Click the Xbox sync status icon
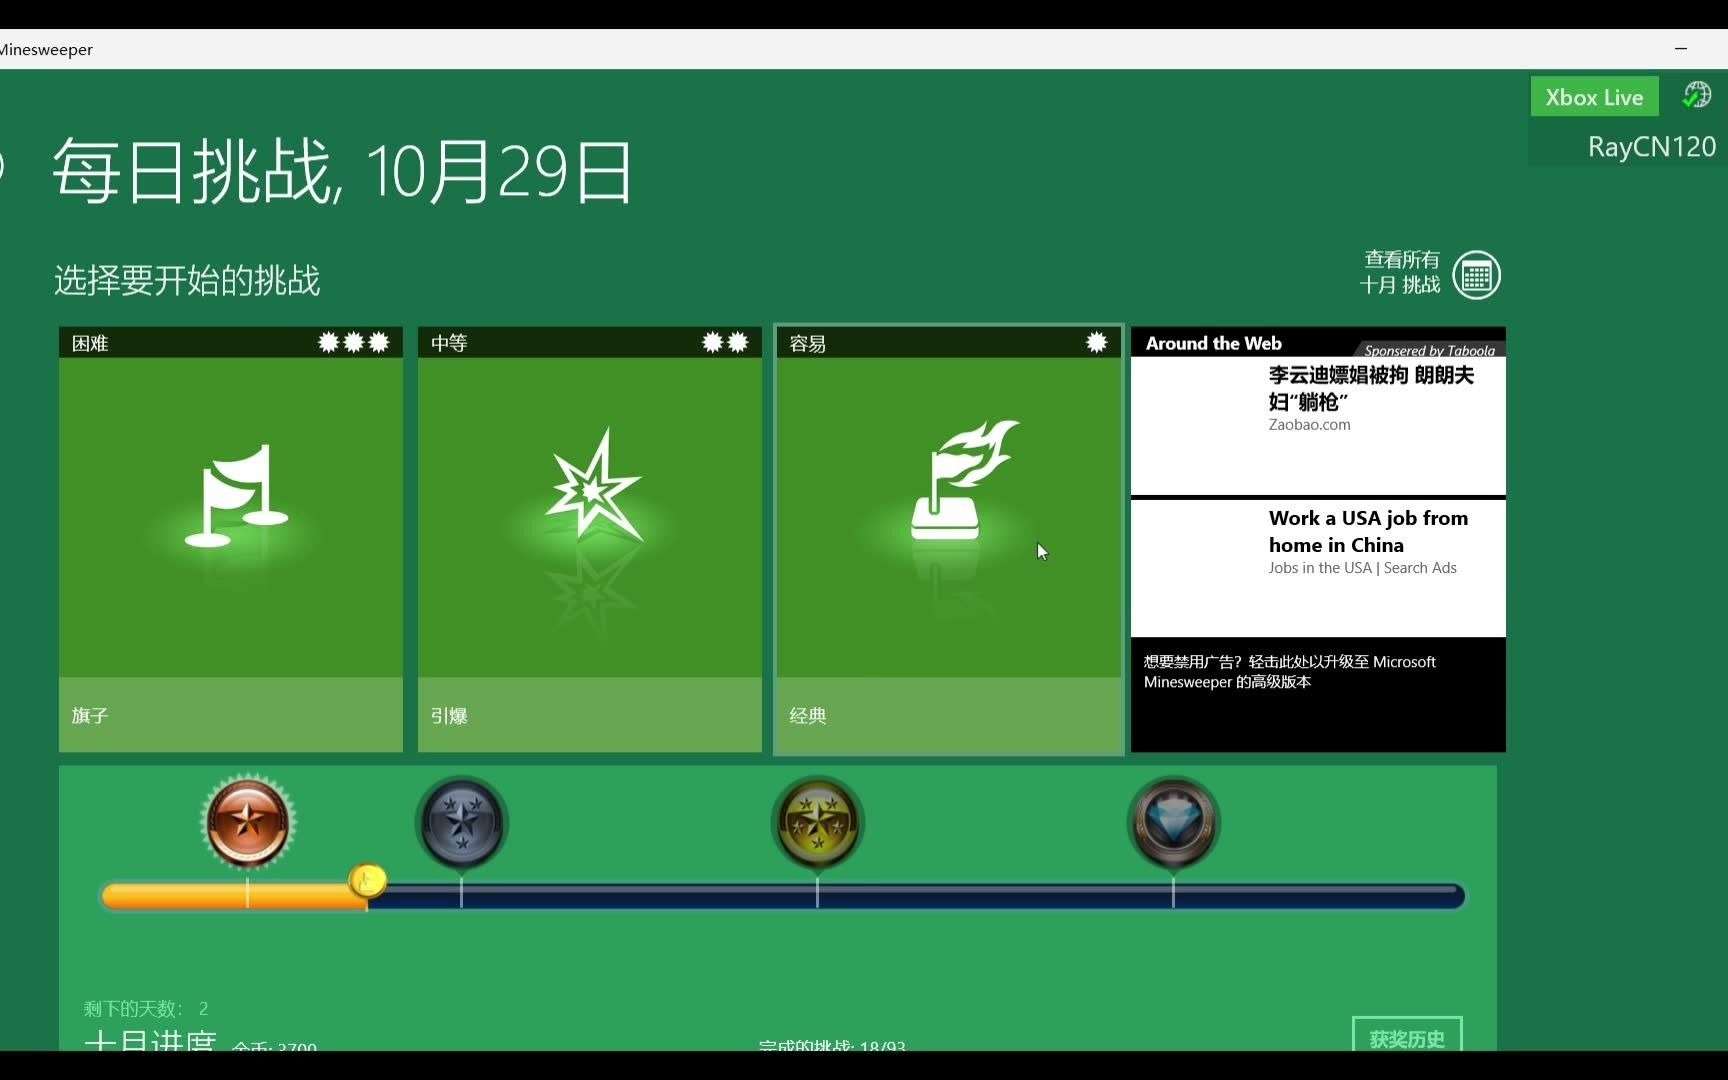 (x=1696, y=95)
